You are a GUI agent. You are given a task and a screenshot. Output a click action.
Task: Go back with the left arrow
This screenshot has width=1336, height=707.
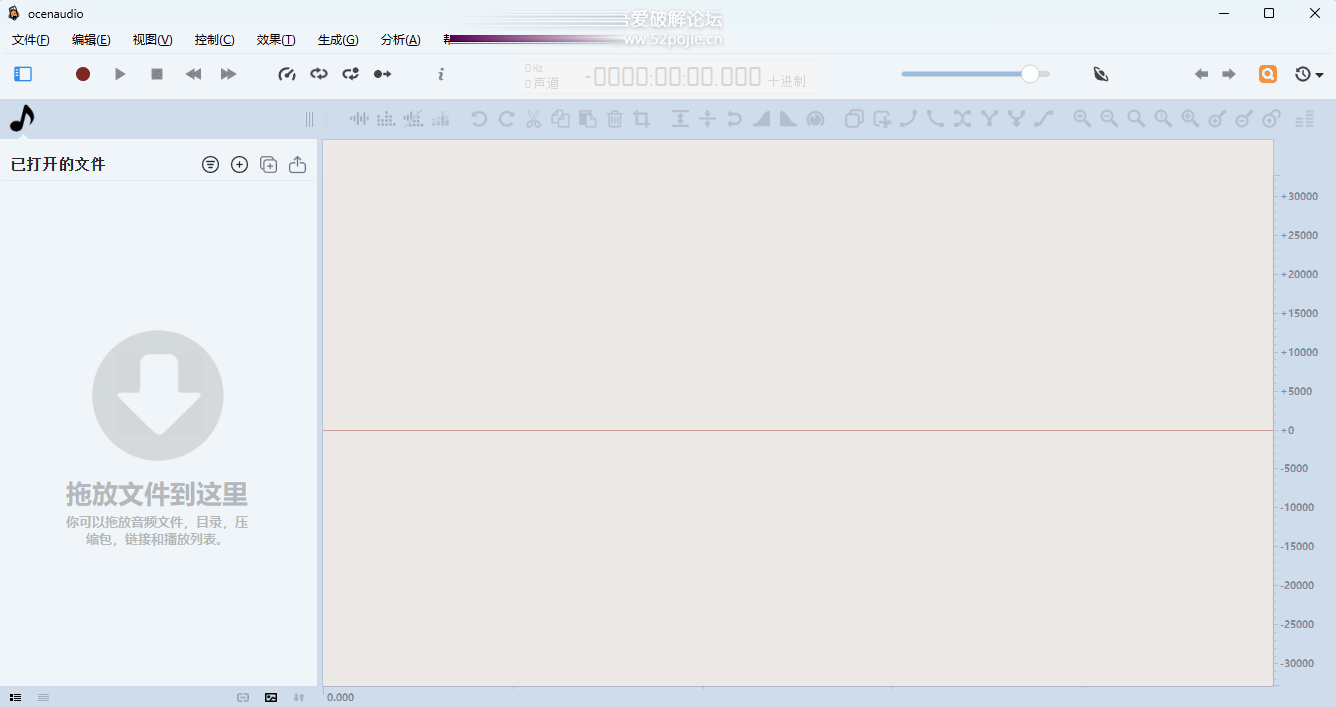pyautogui.click(x=1201, y=74)
